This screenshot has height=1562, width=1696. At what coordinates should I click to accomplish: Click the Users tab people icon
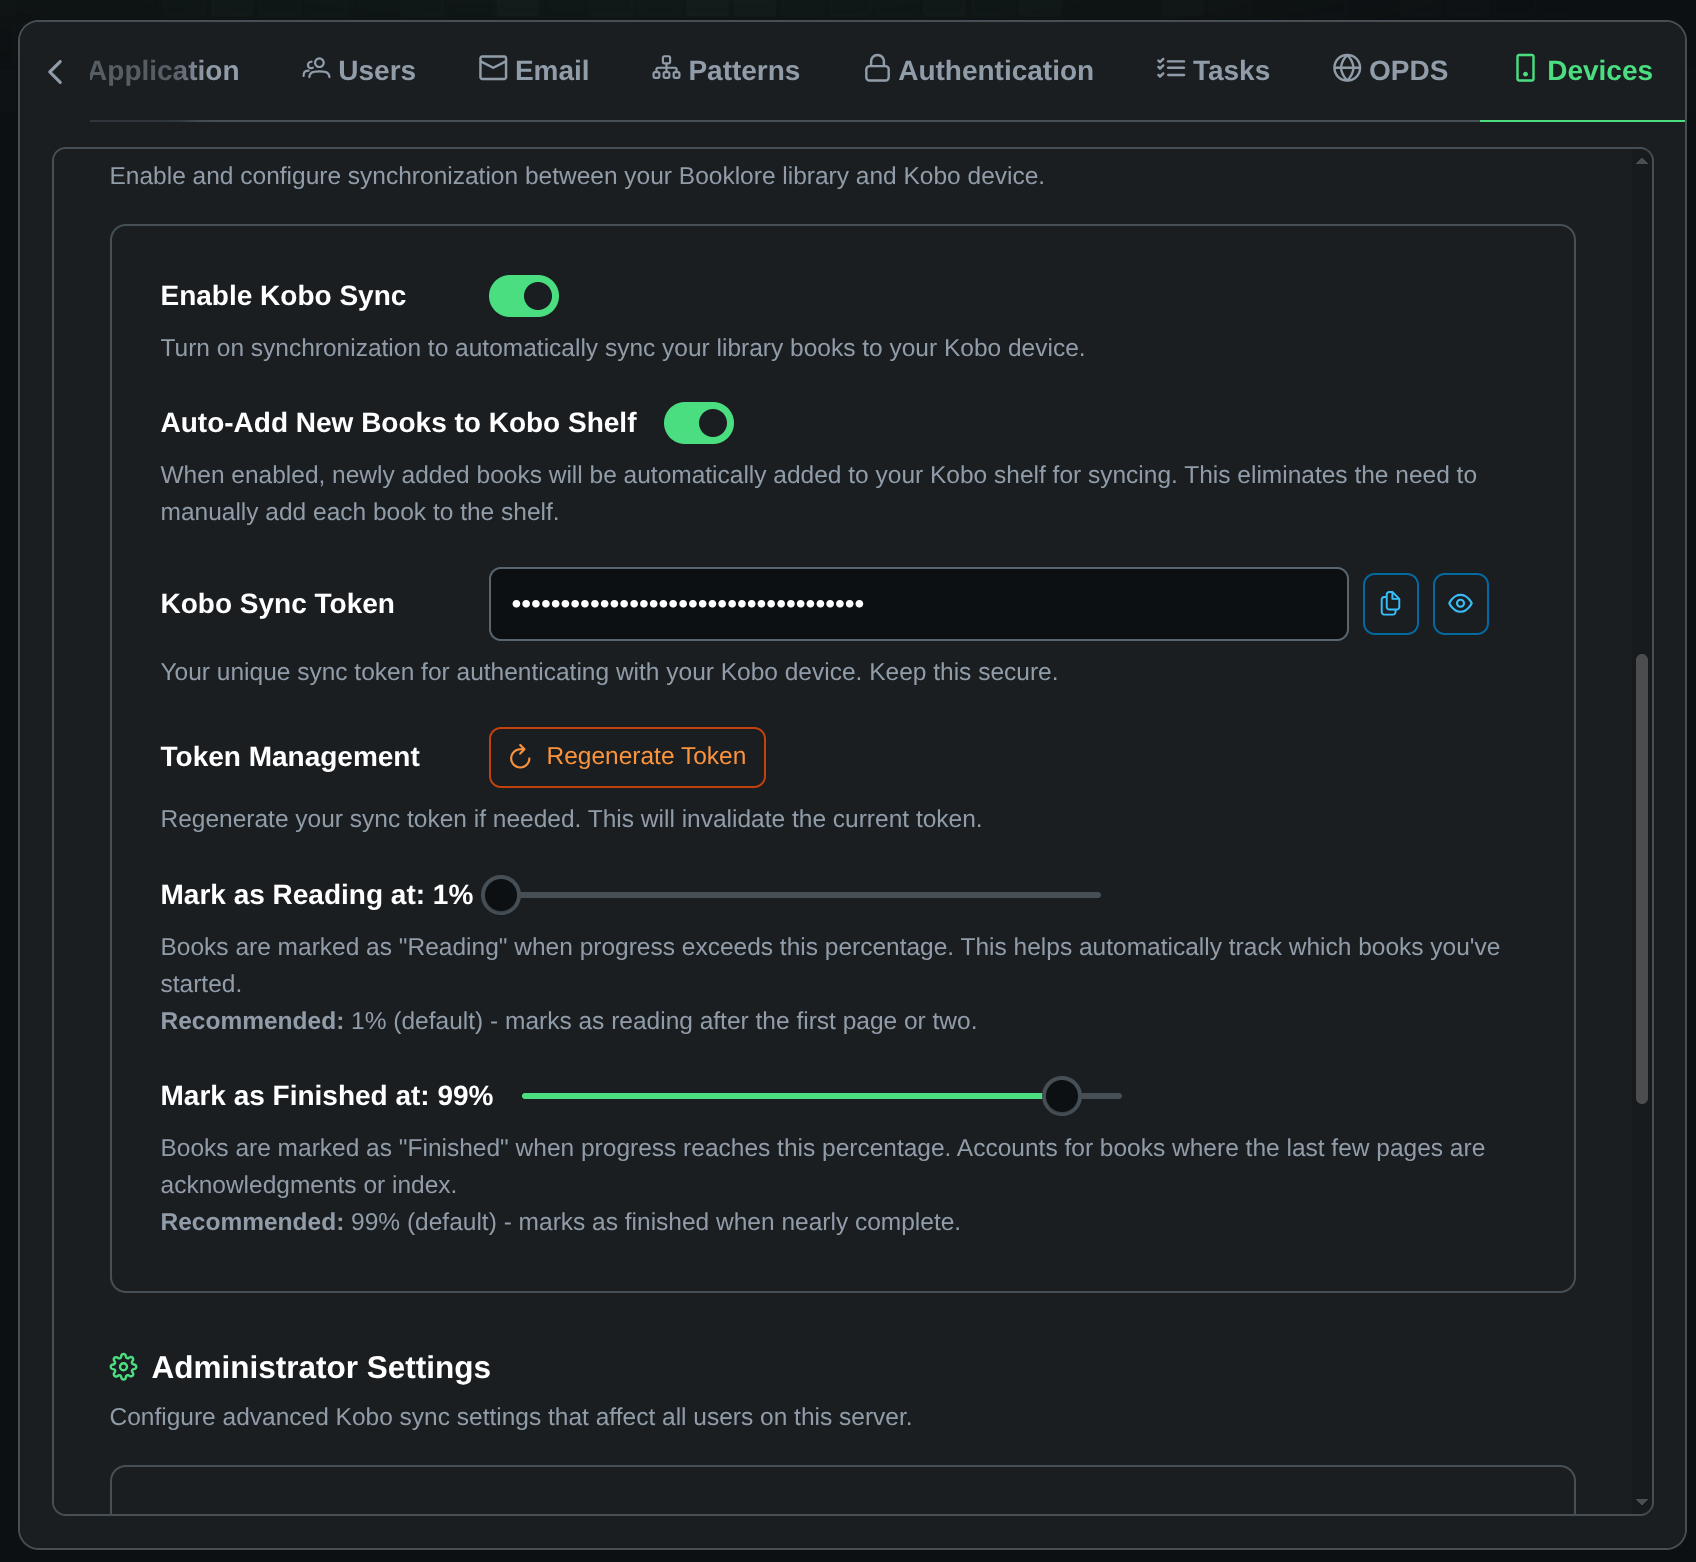[316, 69]
